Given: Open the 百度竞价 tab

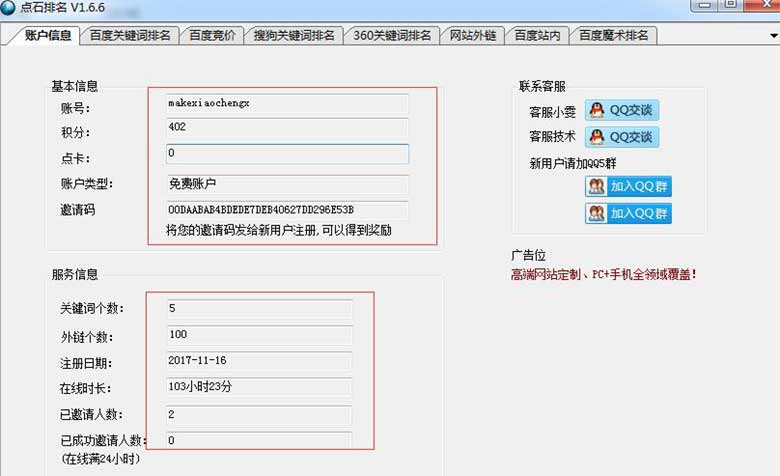Looking at the screenshot, I should tap(212, 35).
